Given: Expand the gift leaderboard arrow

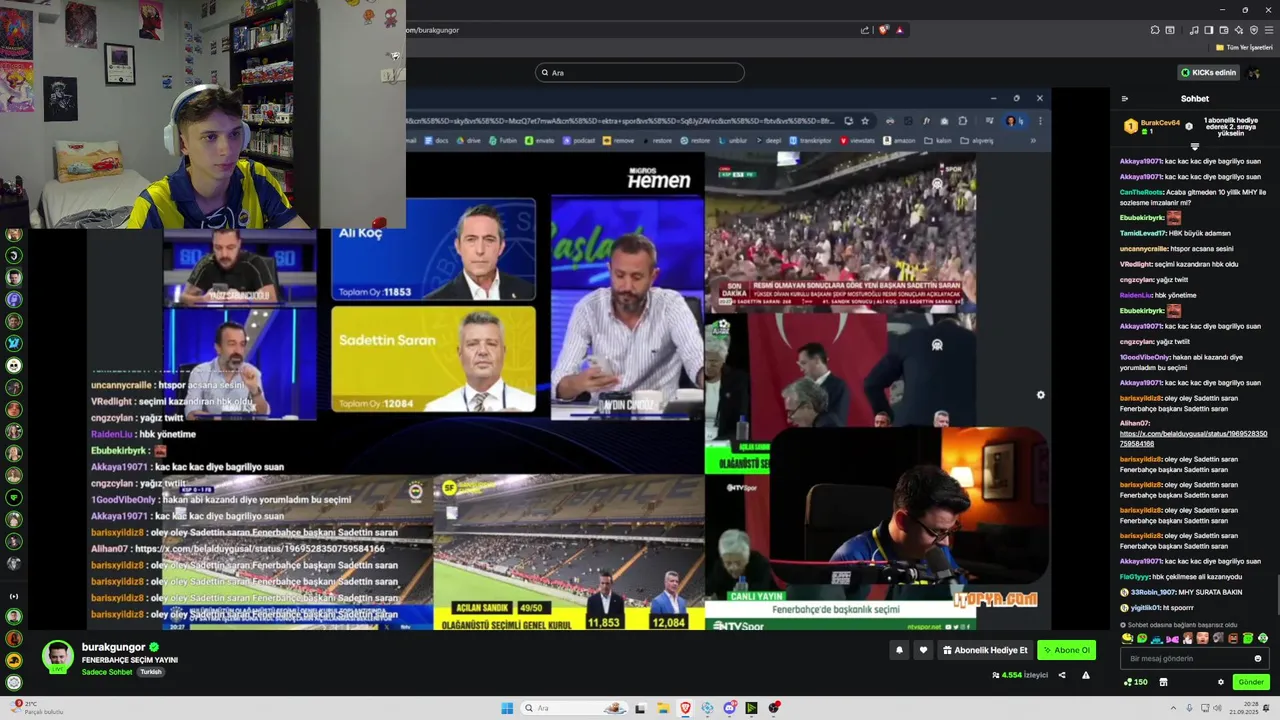Looking at the screenshot, I should [1194, 147].
